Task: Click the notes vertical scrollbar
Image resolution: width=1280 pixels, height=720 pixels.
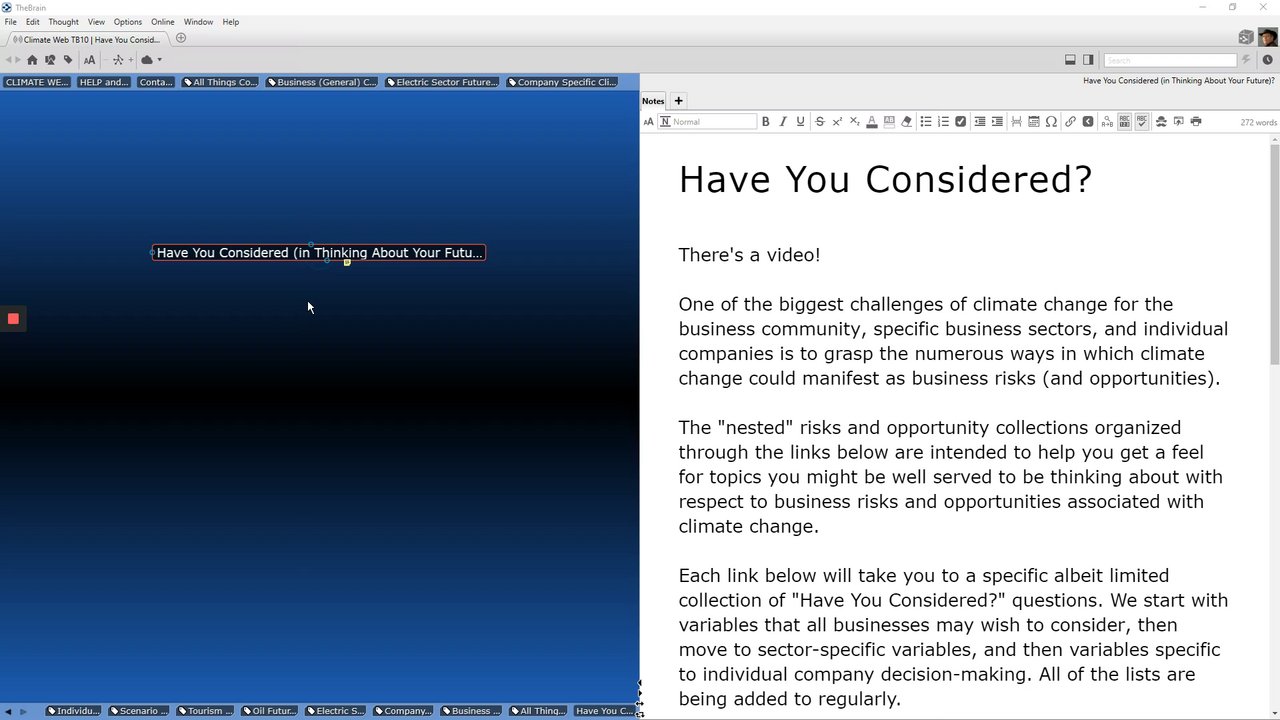Action: (1275, 255)
